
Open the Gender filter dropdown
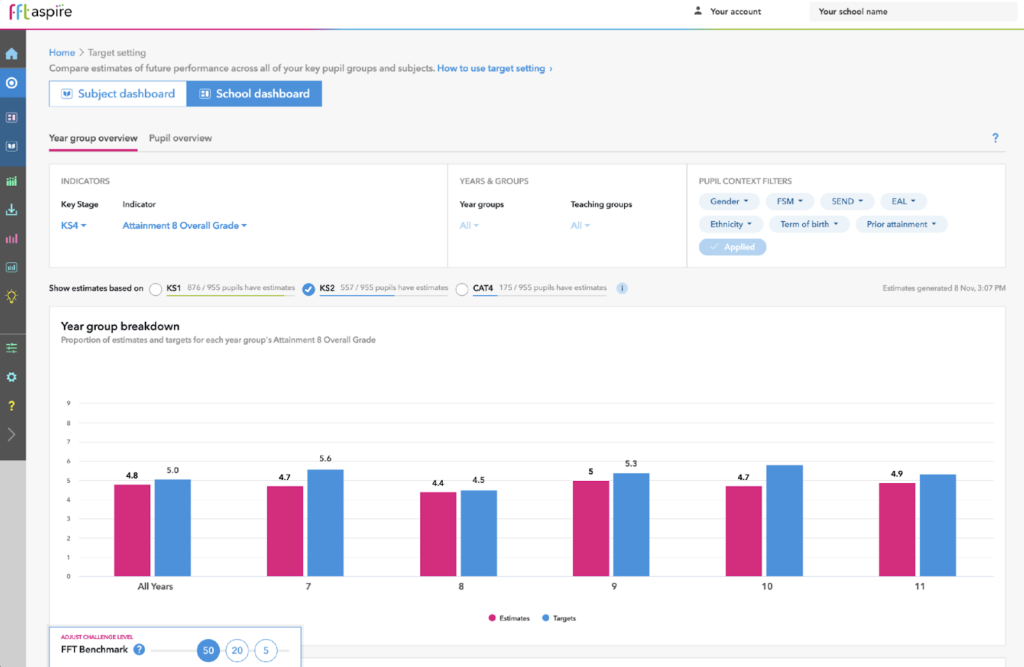729,201
